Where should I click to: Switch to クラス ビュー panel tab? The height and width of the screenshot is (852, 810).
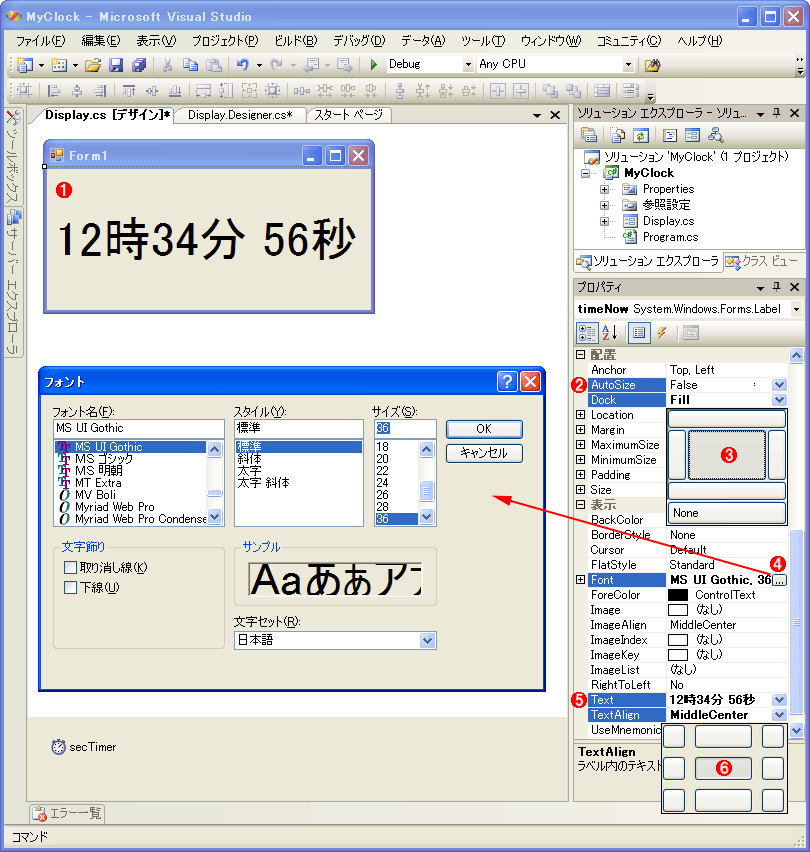[762, 261]
